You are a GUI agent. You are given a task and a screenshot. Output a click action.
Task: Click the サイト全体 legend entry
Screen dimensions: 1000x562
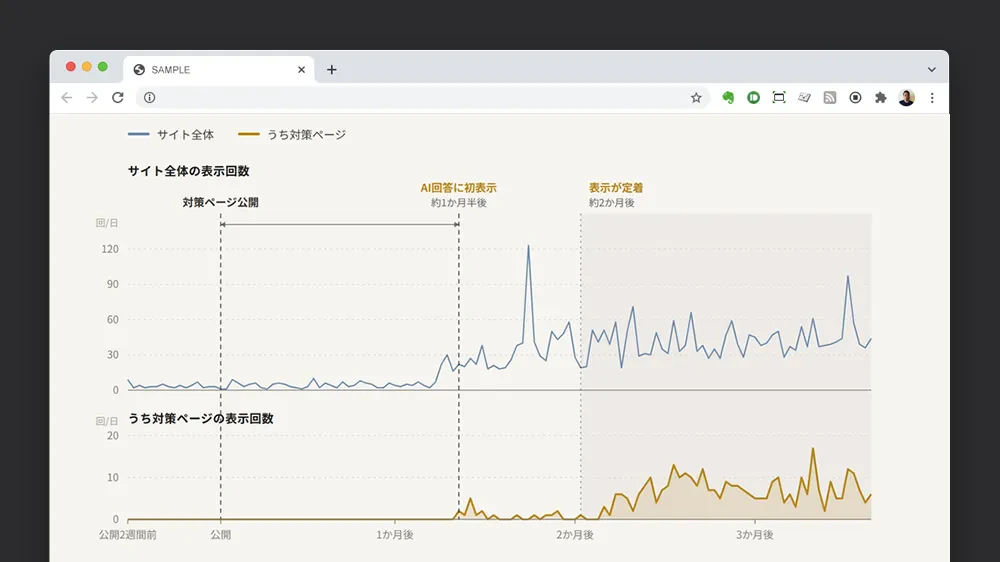171,135
